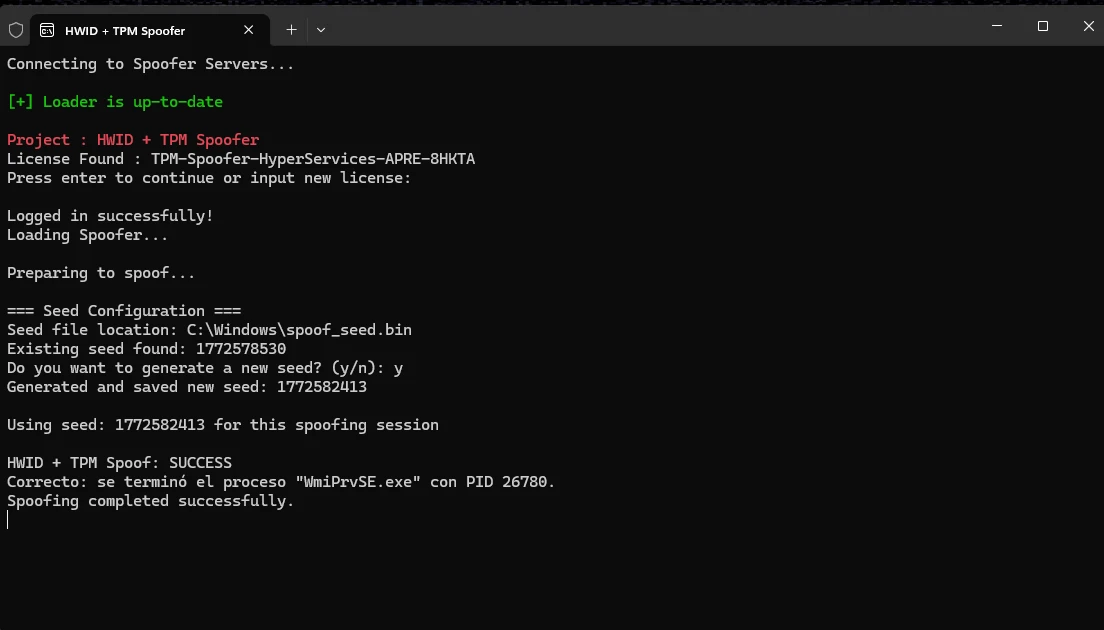Click the 'Existing seed found' number 1772578530

tap(241, 349)
